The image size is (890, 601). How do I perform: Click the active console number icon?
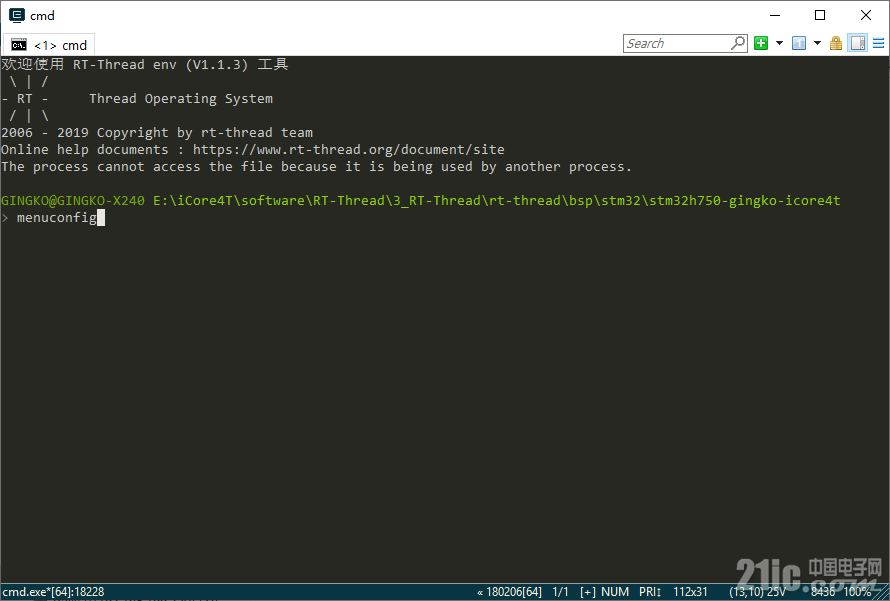[x=799, y=43]
